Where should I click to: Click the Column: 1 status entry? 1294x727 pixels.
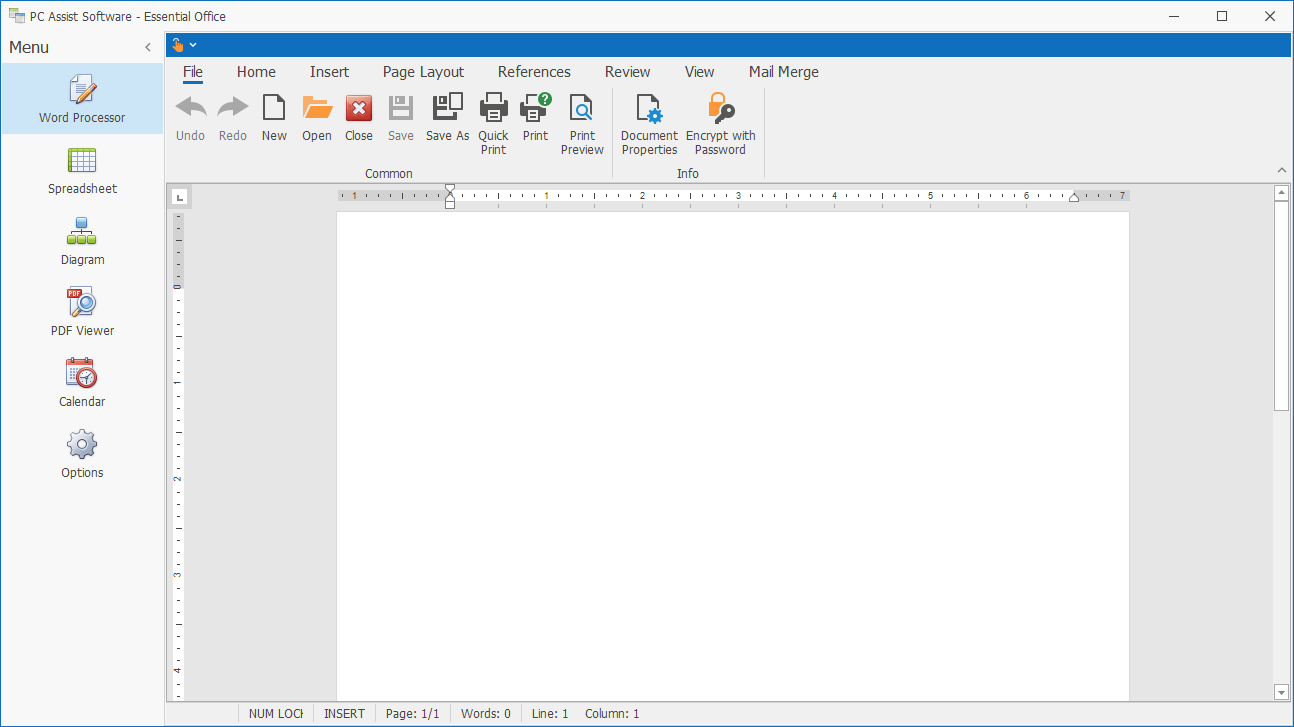click(611, 714)
